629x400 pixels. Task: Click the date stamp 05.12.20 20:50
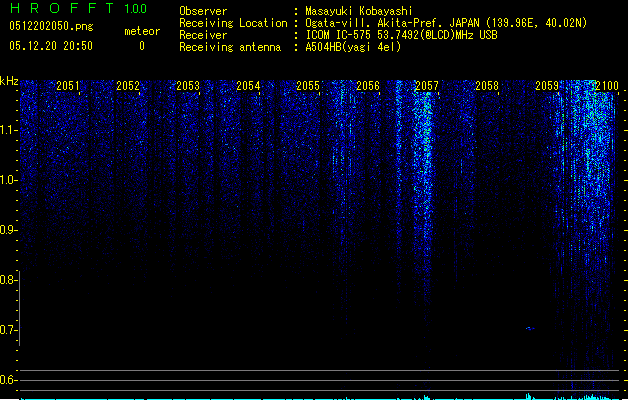pos(51,46)
